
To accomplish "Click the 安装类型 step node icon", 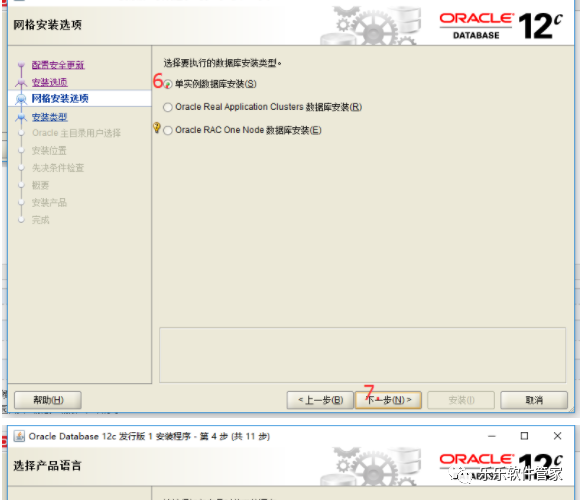I will [21, 117].
